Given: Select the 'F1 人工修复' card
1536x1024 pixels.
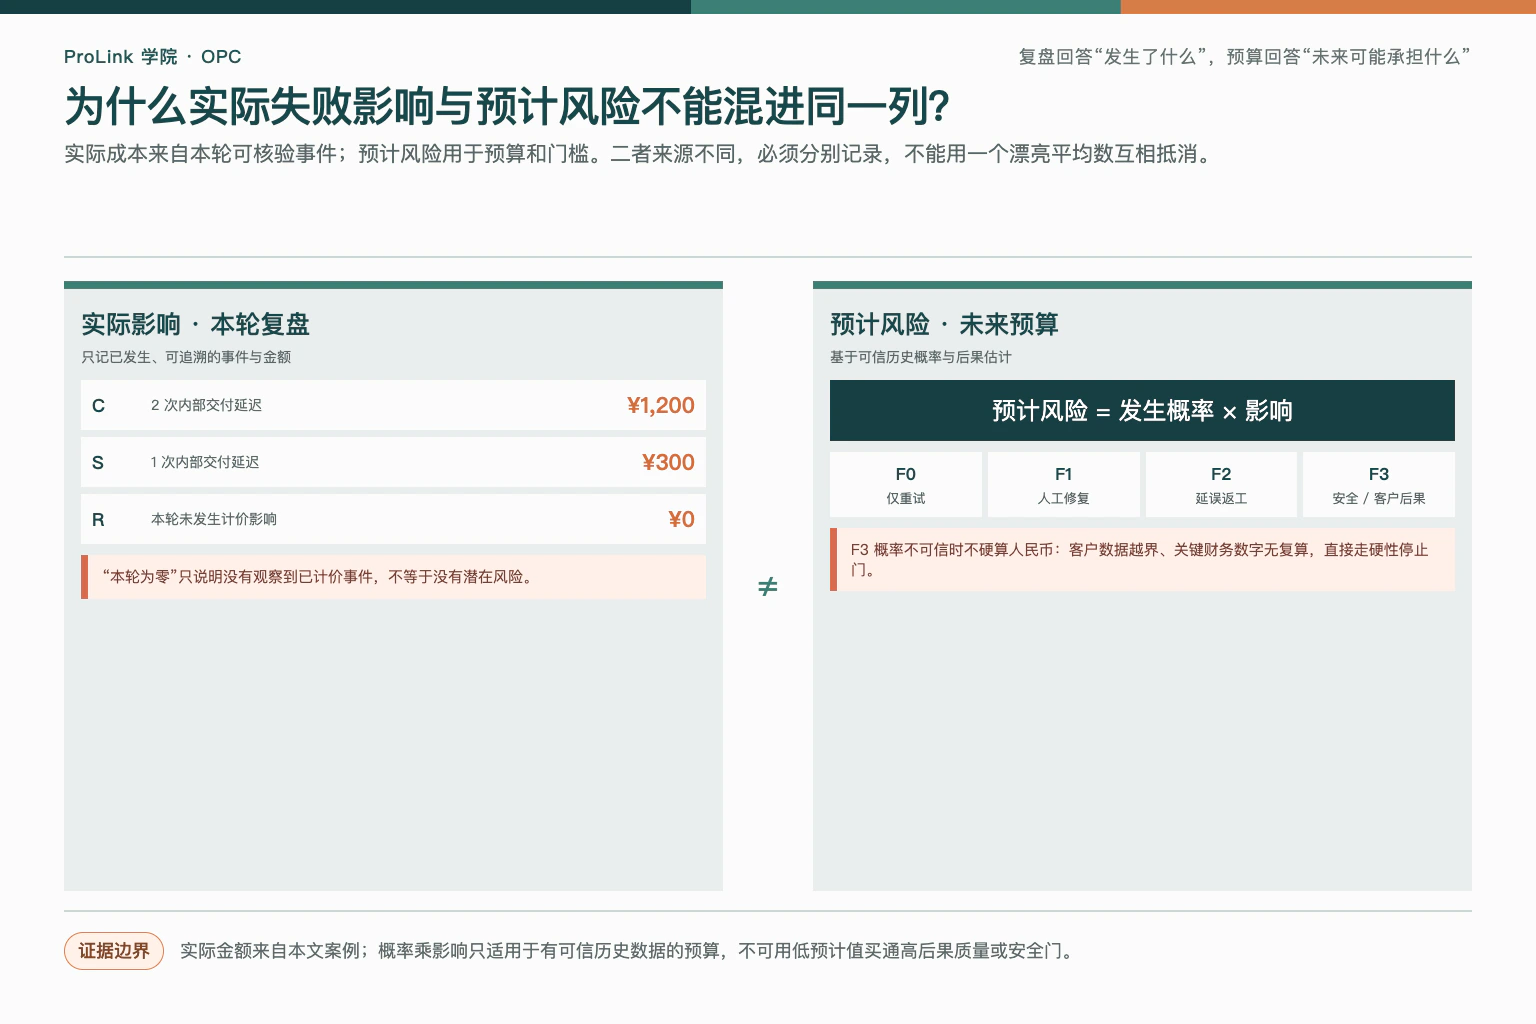Looking at the screenshot, I should pos(1064,485).
